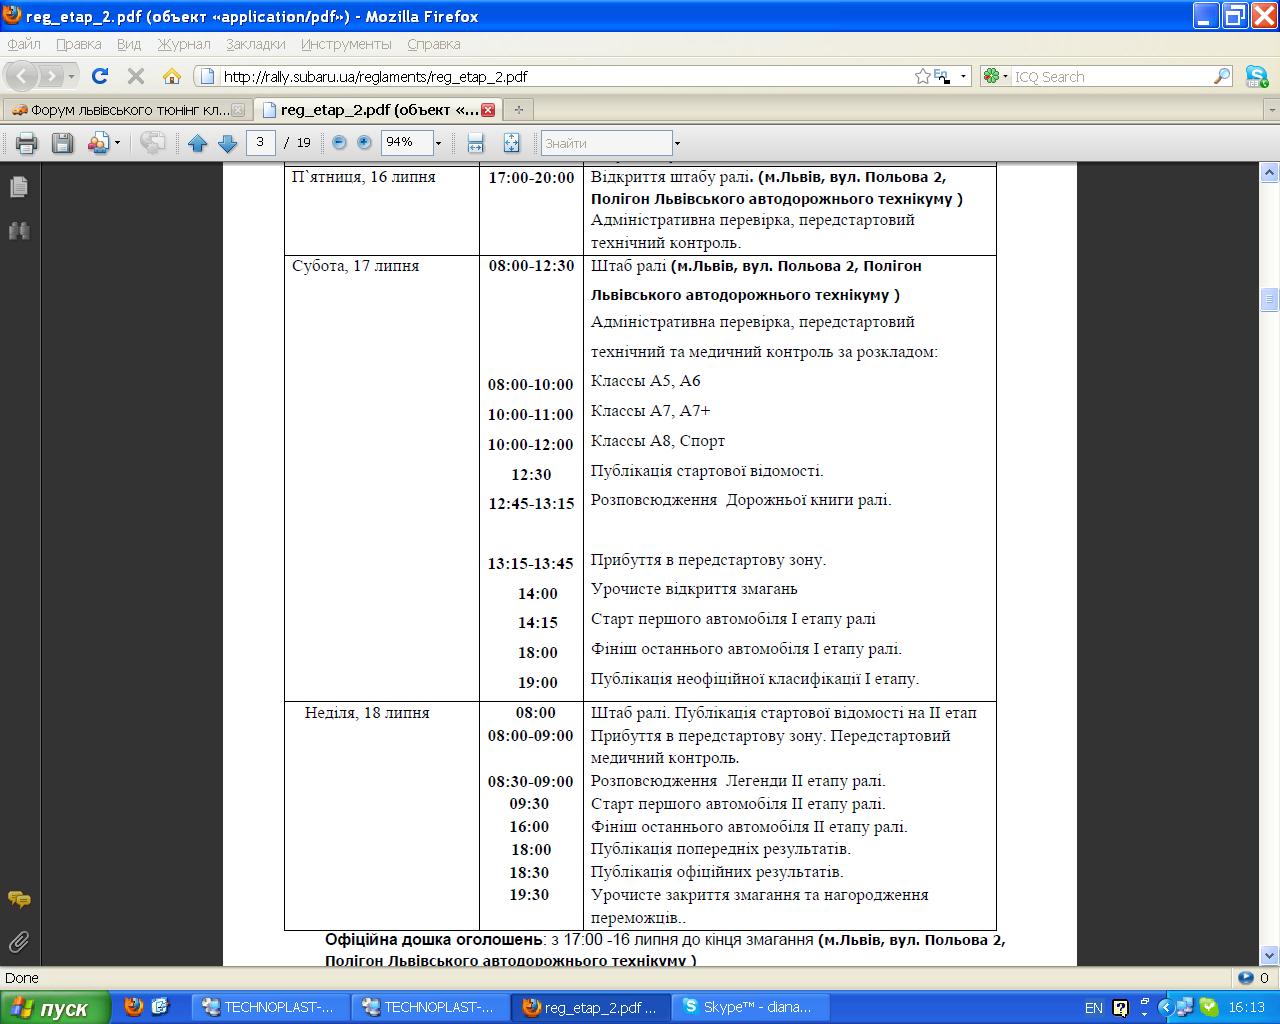
Task: Click the address bar URL
Action: [x=375, y=76]
